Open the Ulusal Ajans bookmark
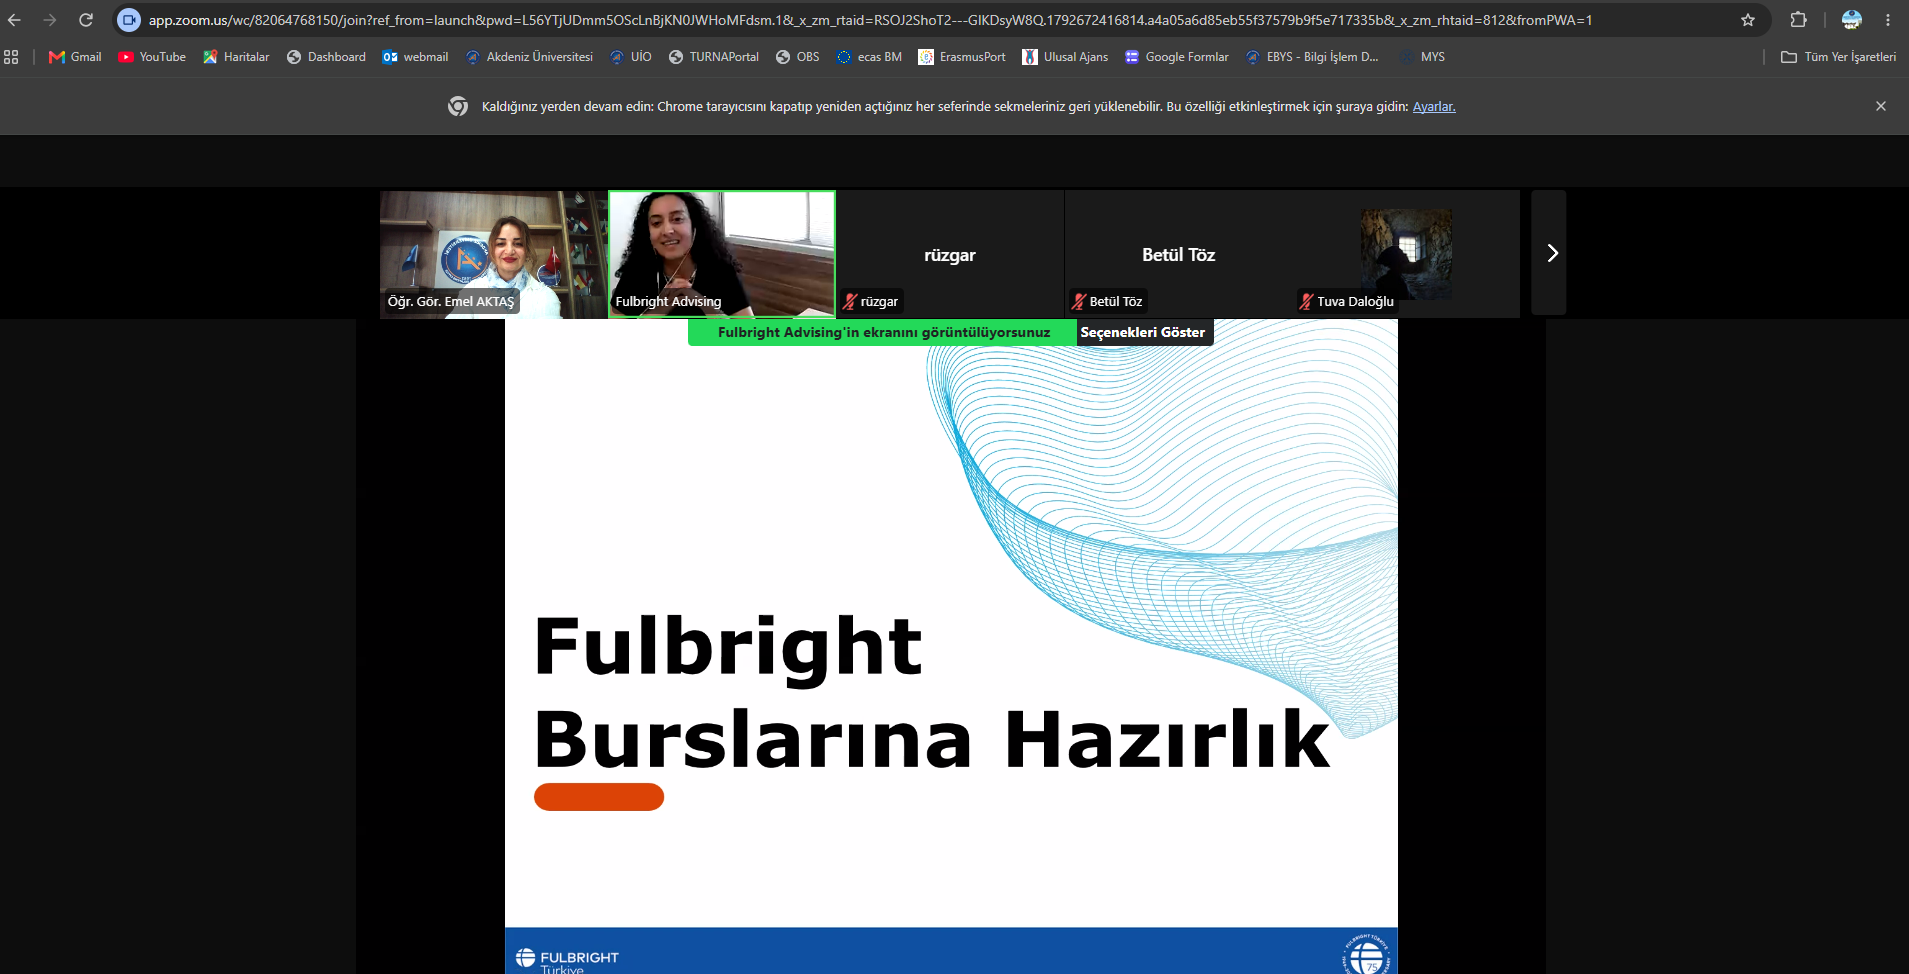1909x974 pixels. 1065,57
